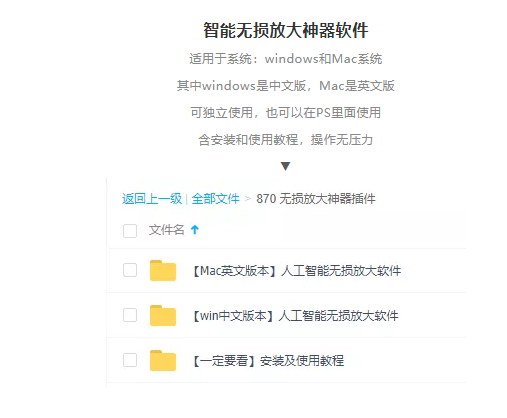The image size is (507, 418).
Task: Open the 安装及使用教程 folder icon
Action: pos(163,360)
